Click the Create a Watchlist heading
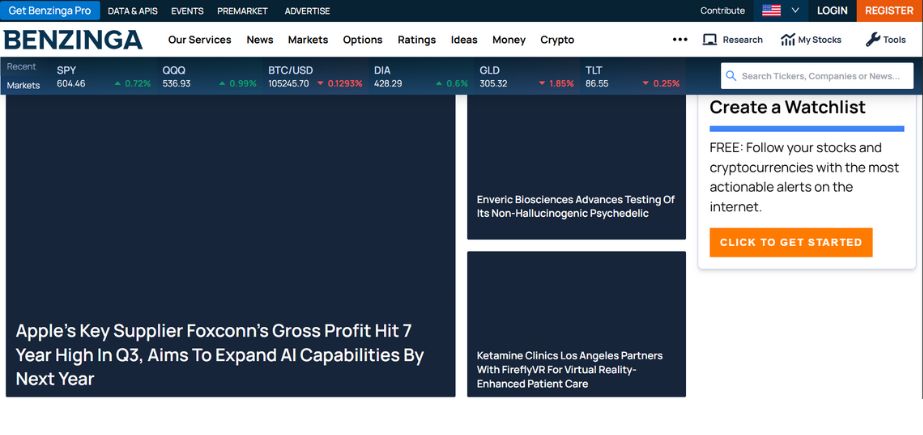Viewport: 923px width, 435px height. (788, 107)
